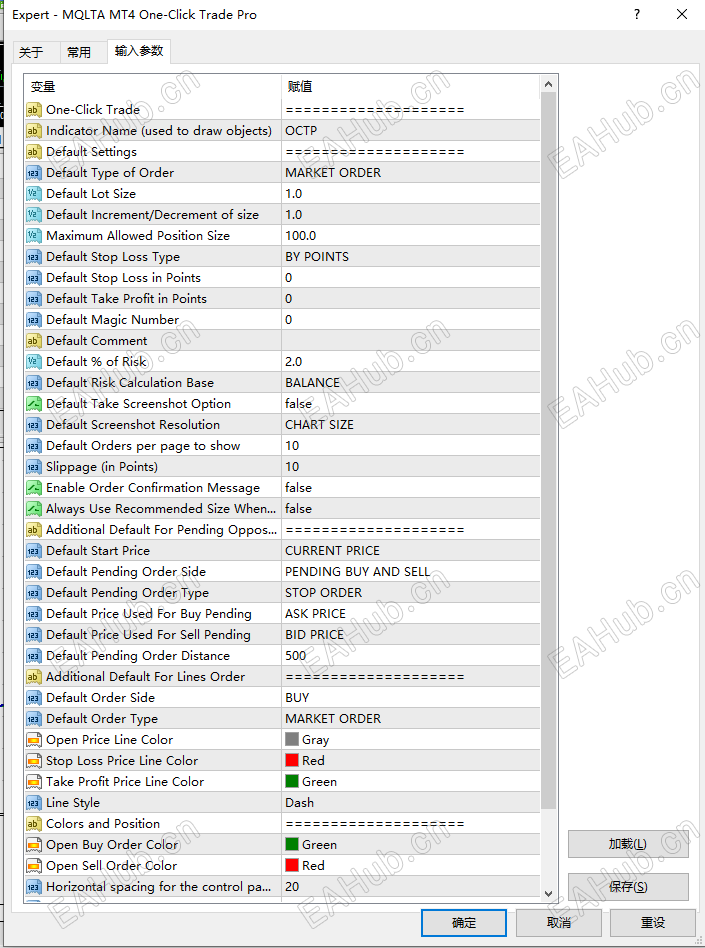Click the bool icon beside Enable Order Confirmation Message
Screen dimensions: 705x948
(x=33, y=488)
